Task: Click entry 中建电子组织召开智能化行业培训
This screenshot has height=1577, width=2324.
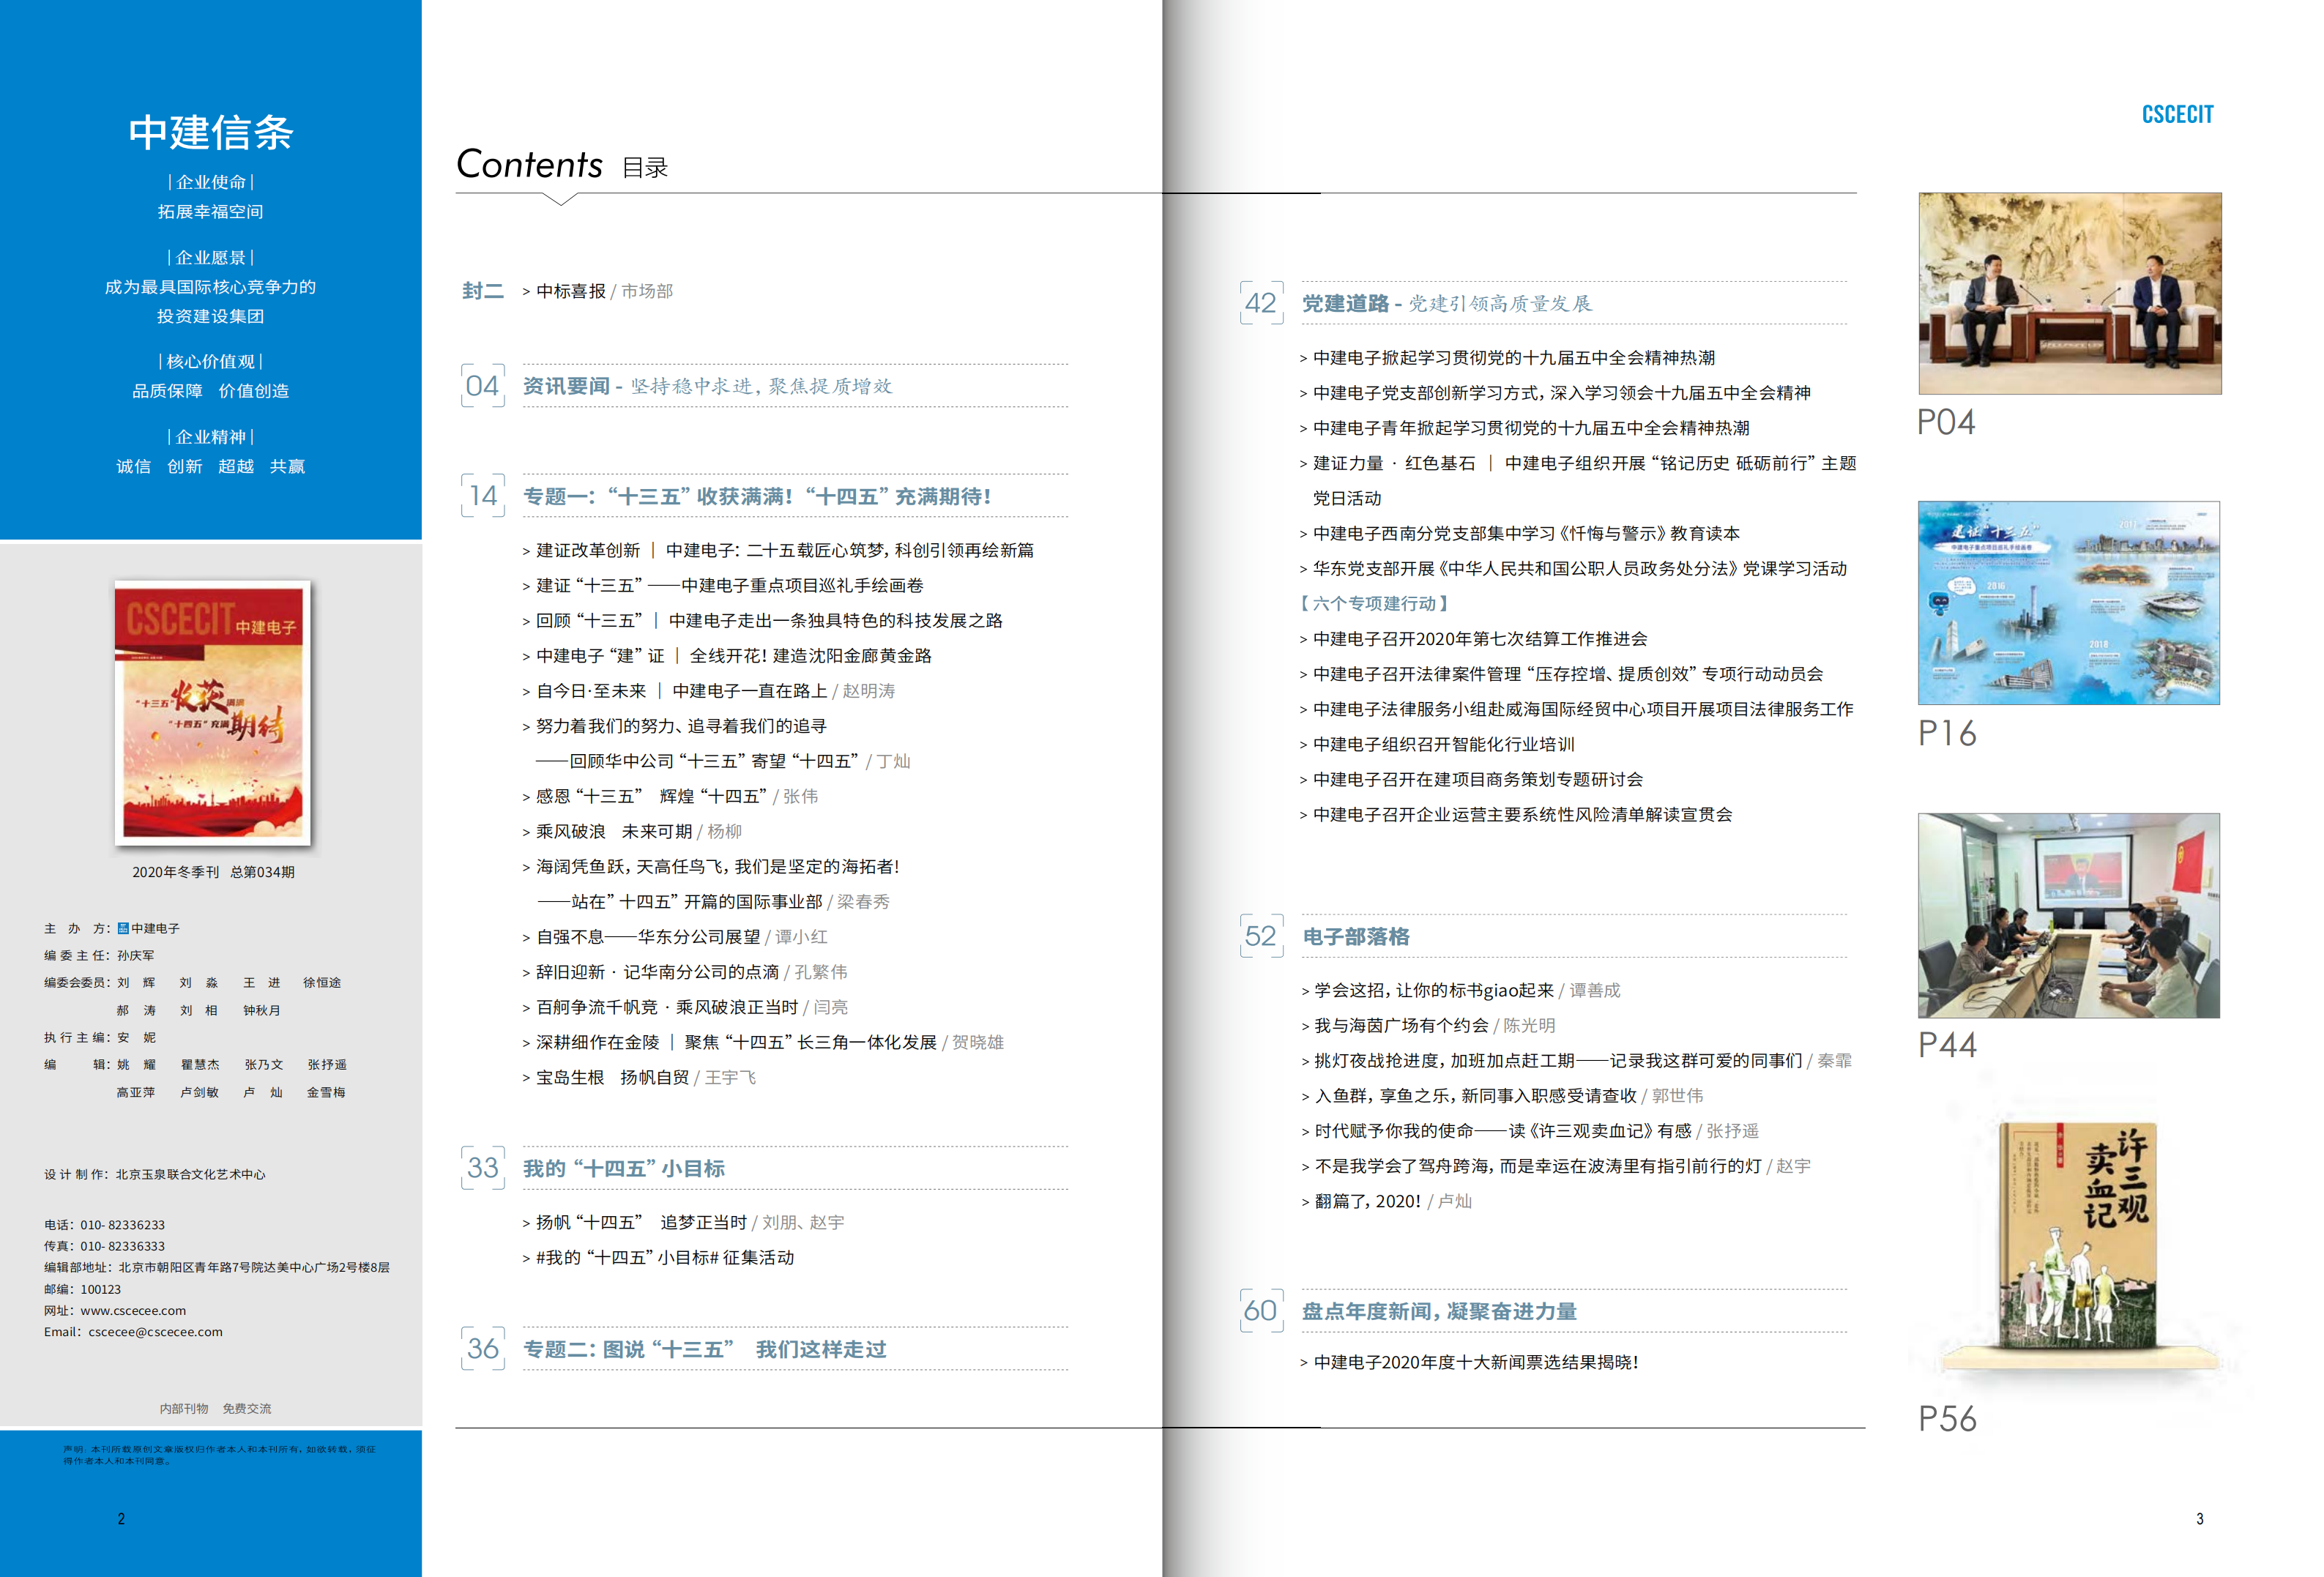Action: (1437, 744)
